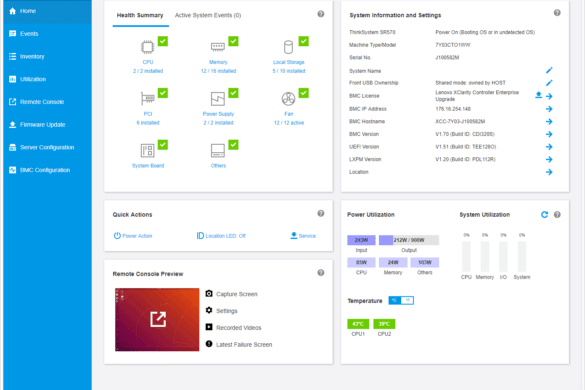This screenshot has height=390, width=585.
Task: Open BMC IP Address settings arrow
Action: [x=549, y=109]
